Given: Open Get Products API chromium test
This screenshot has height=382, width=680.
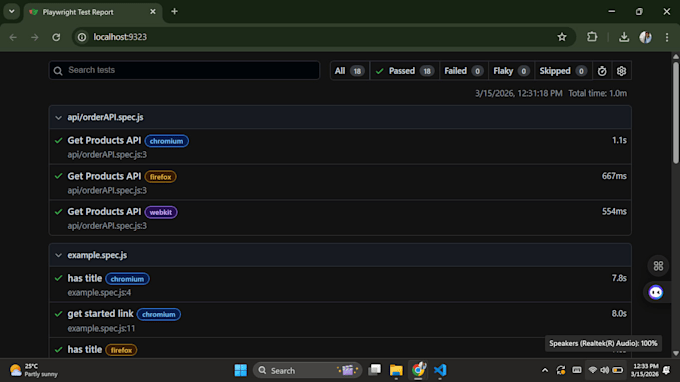Looking at the screenshot, I should pyautogui.click(x=104, y=140).
